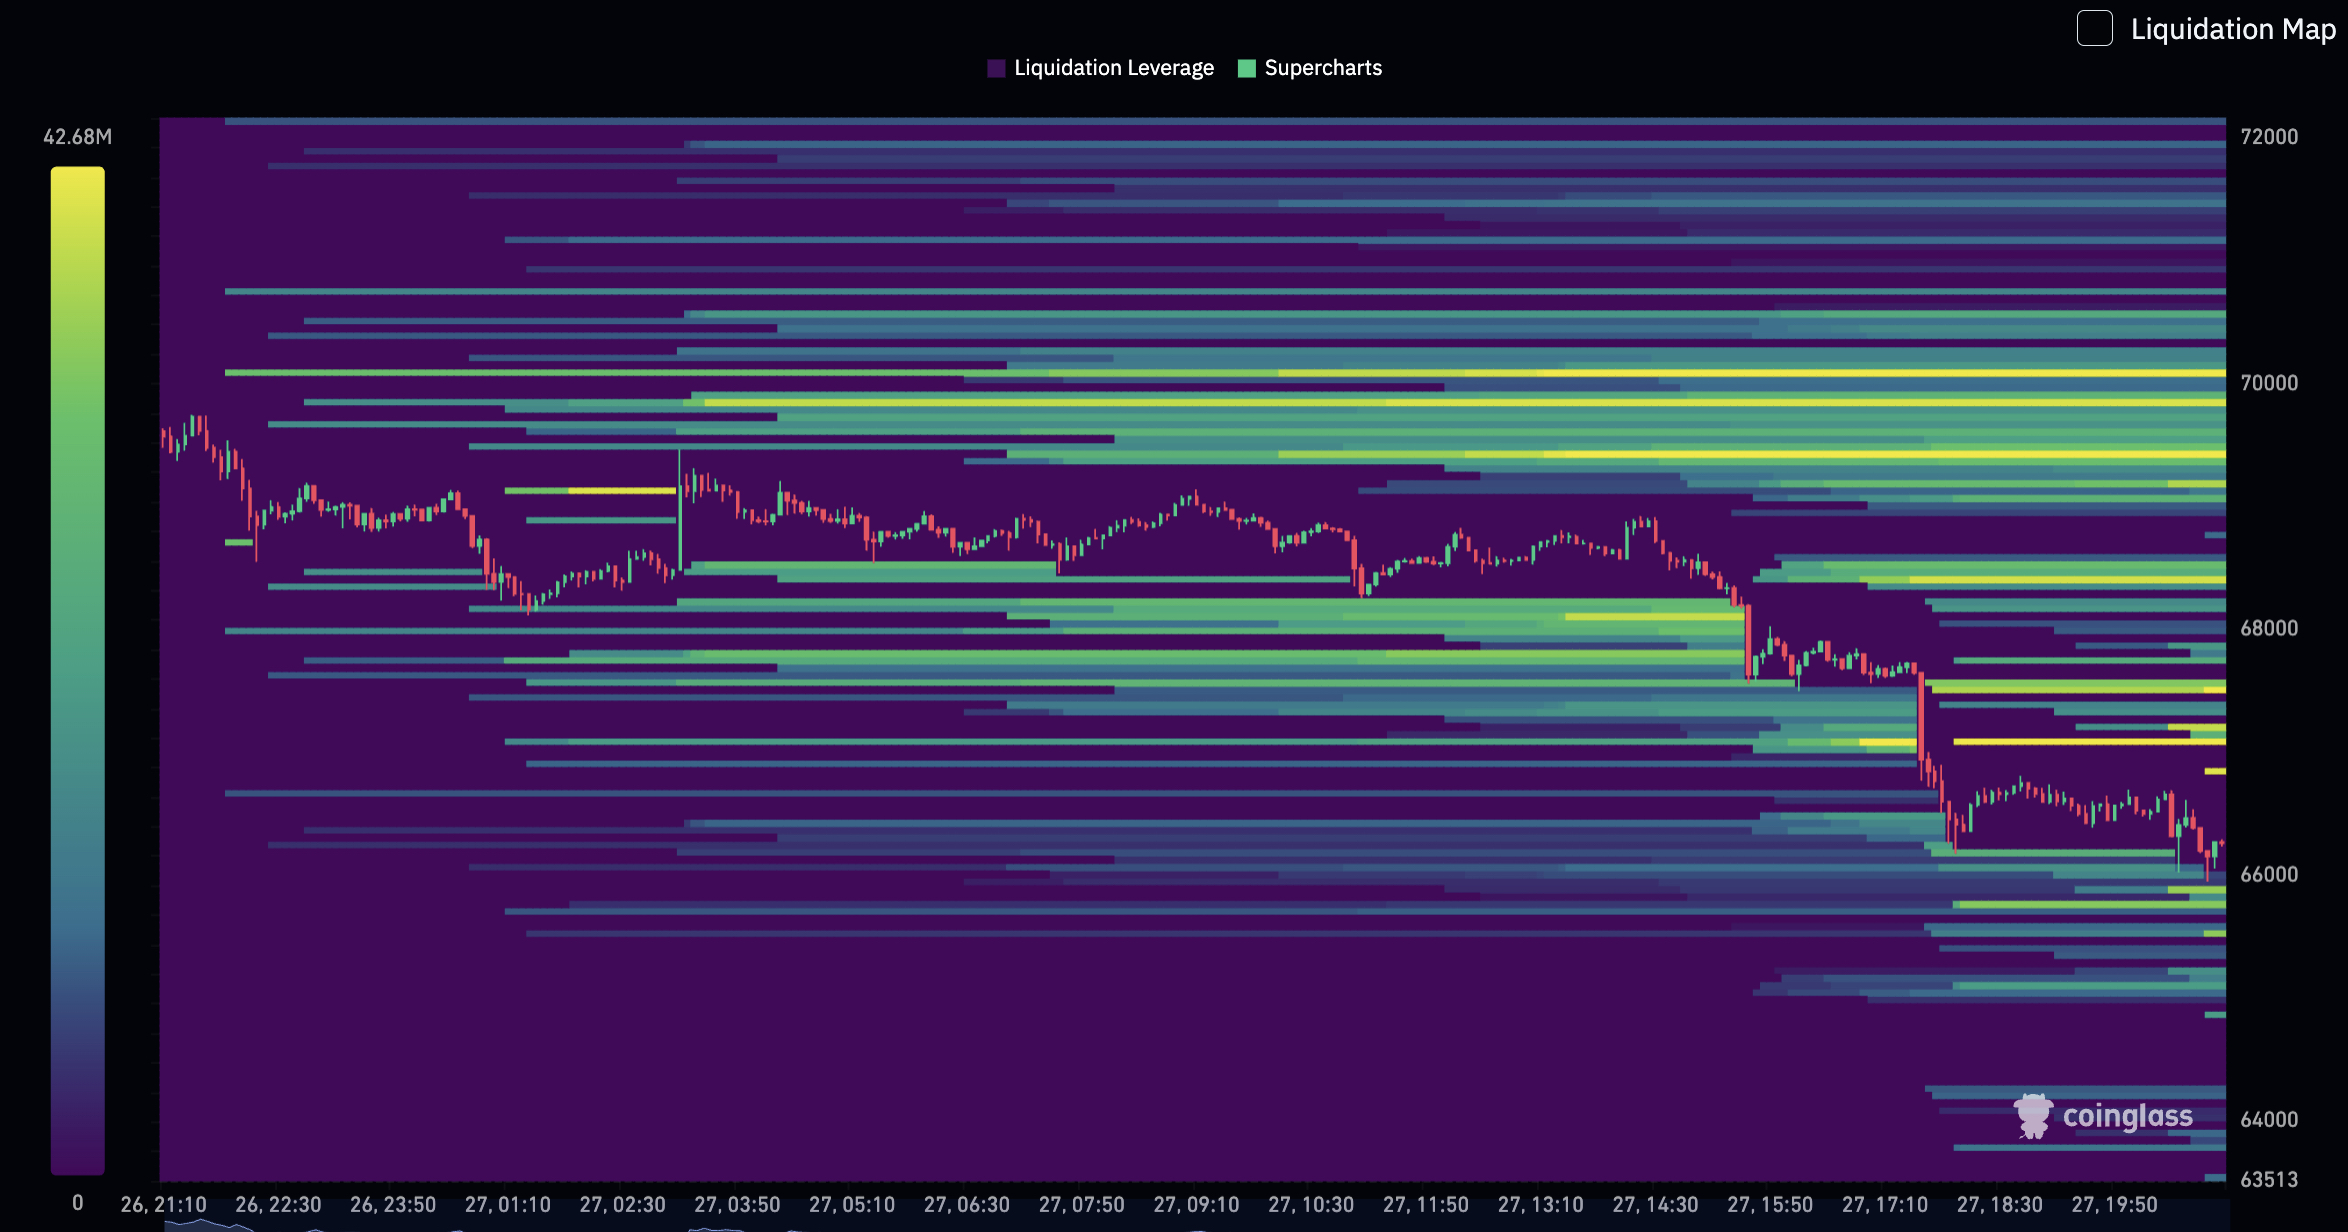This screenshot has height=1232, width=2348.
Task: Click the 27, 10:30 time axis label
Action: (1310, 1205)
